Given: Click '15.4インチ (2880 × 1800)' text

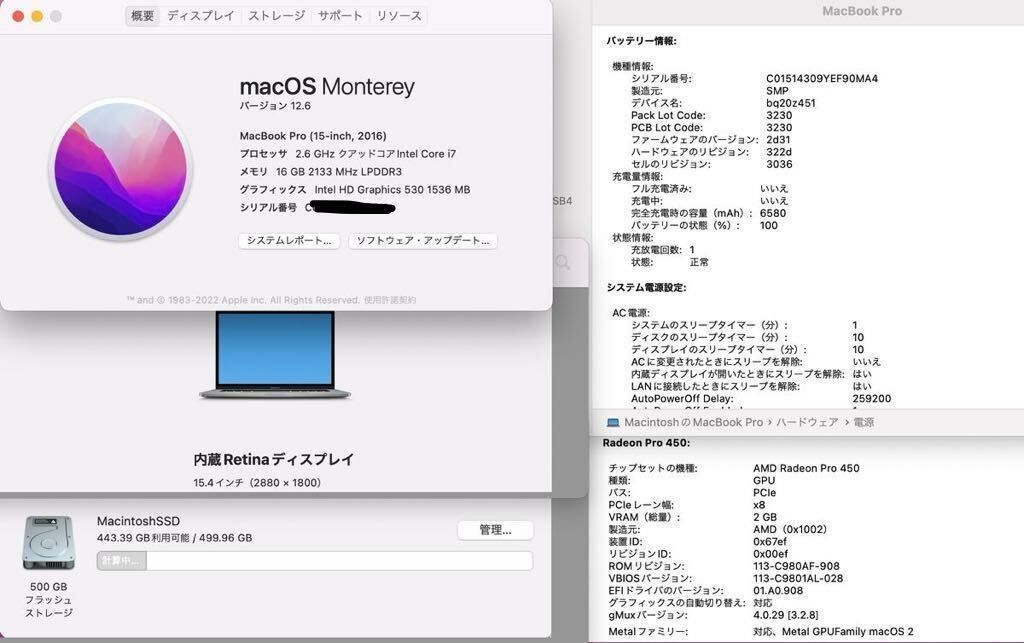Looking at the screenshot, I should pyautogui.click(x=257, y=483).
